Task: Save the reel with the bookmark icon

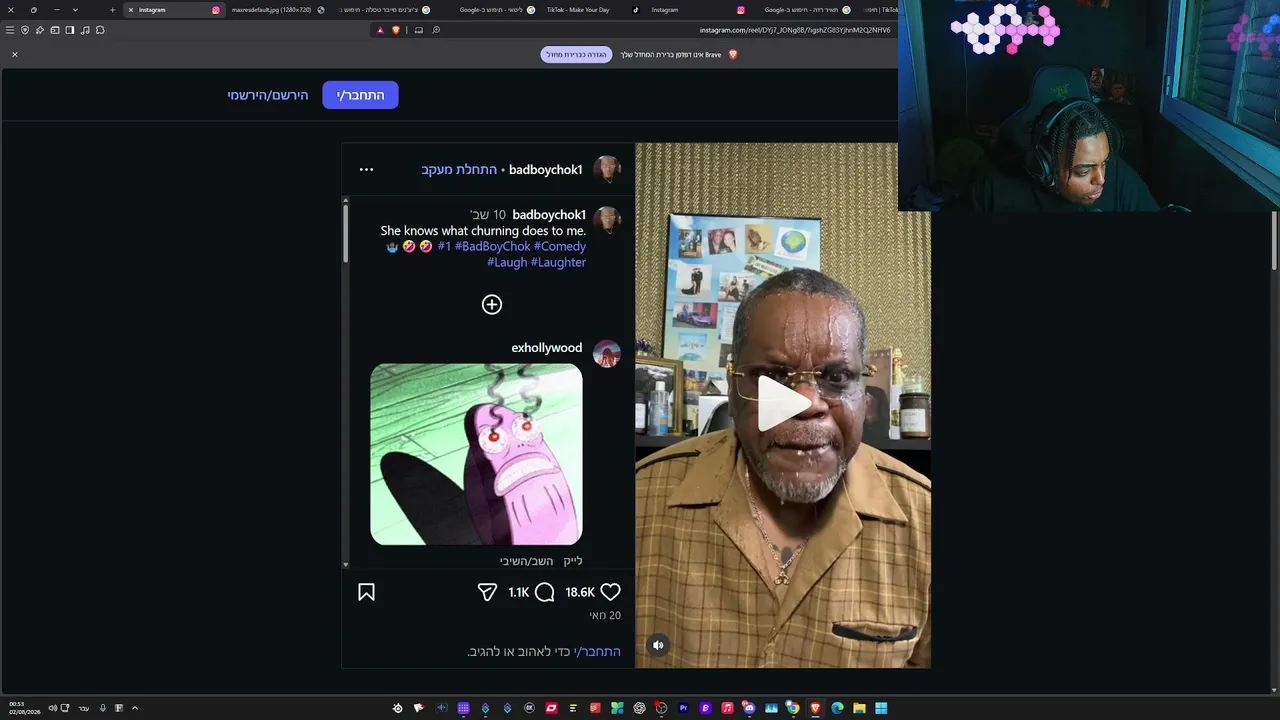Action: tap(366, 592)
